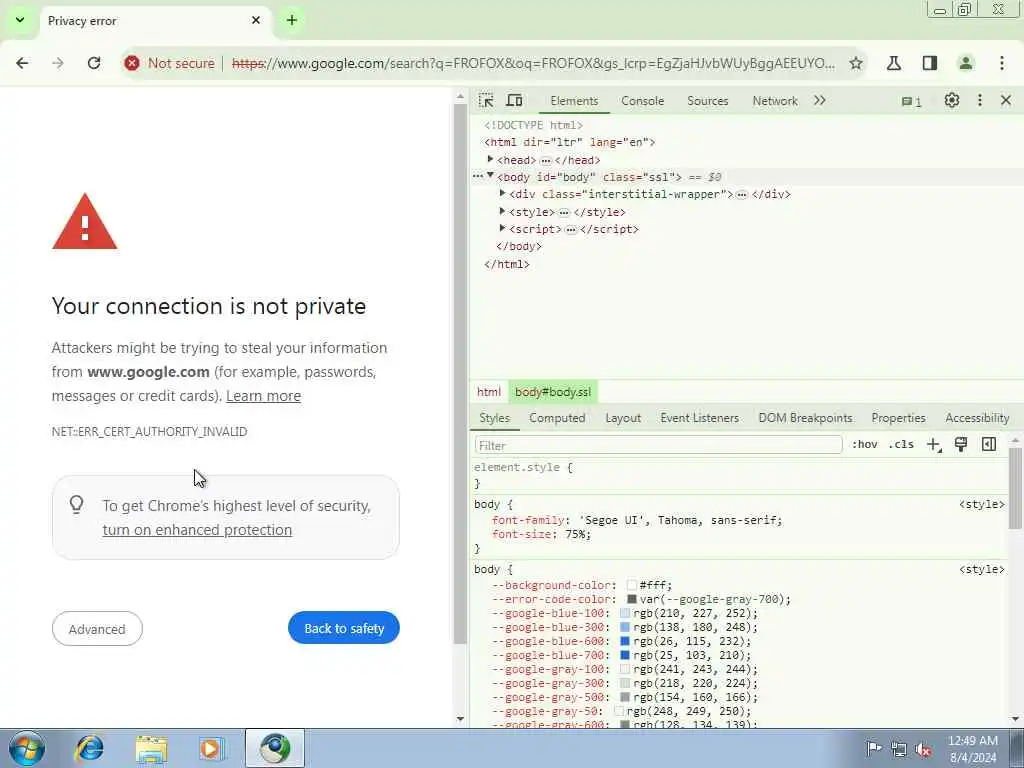
Task: Go back to previous page
Action: coord(22,63)
